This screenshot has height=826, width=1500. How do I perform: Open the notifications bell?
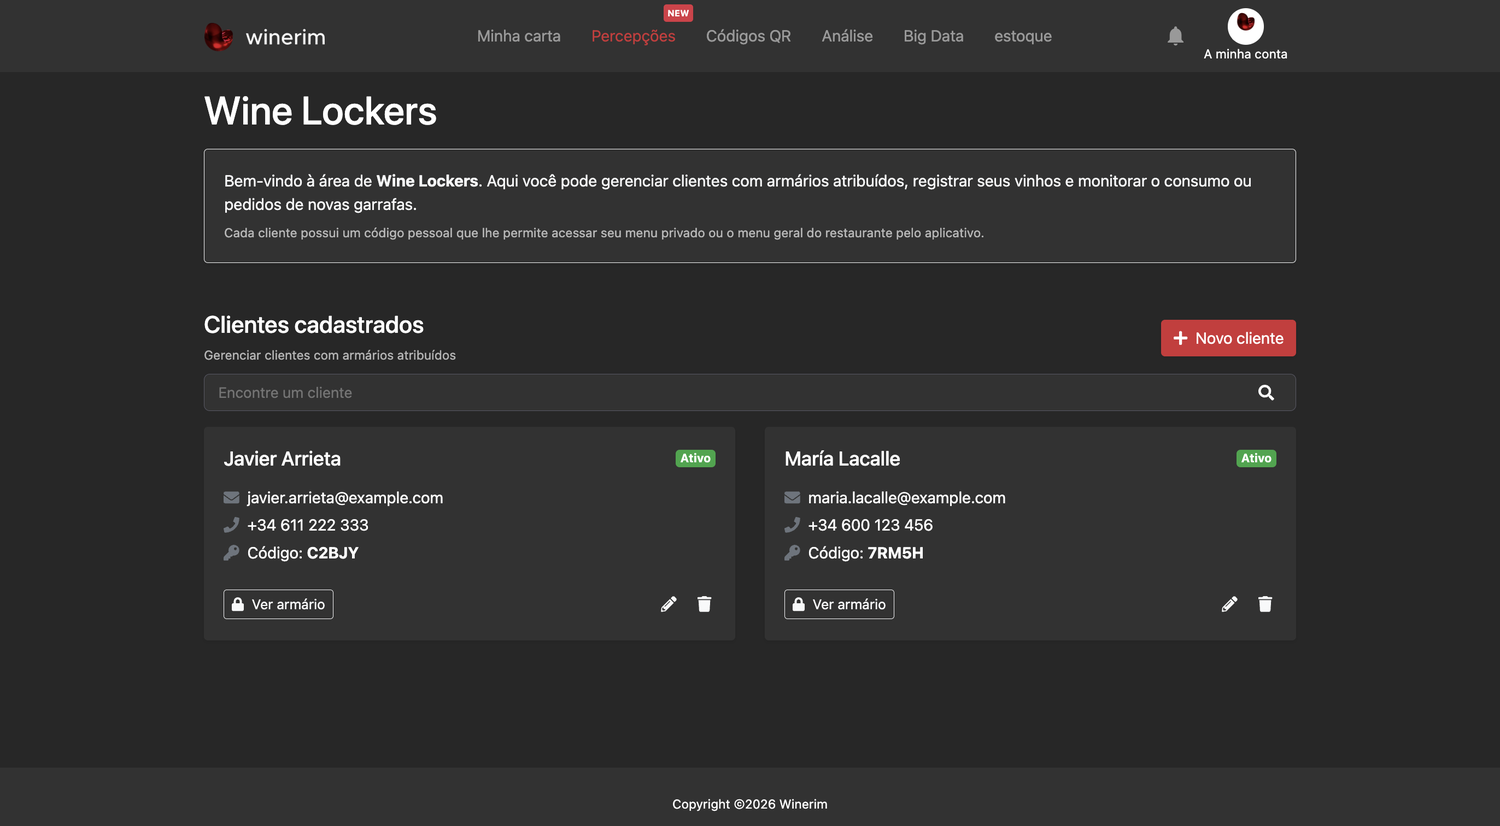1176,36
